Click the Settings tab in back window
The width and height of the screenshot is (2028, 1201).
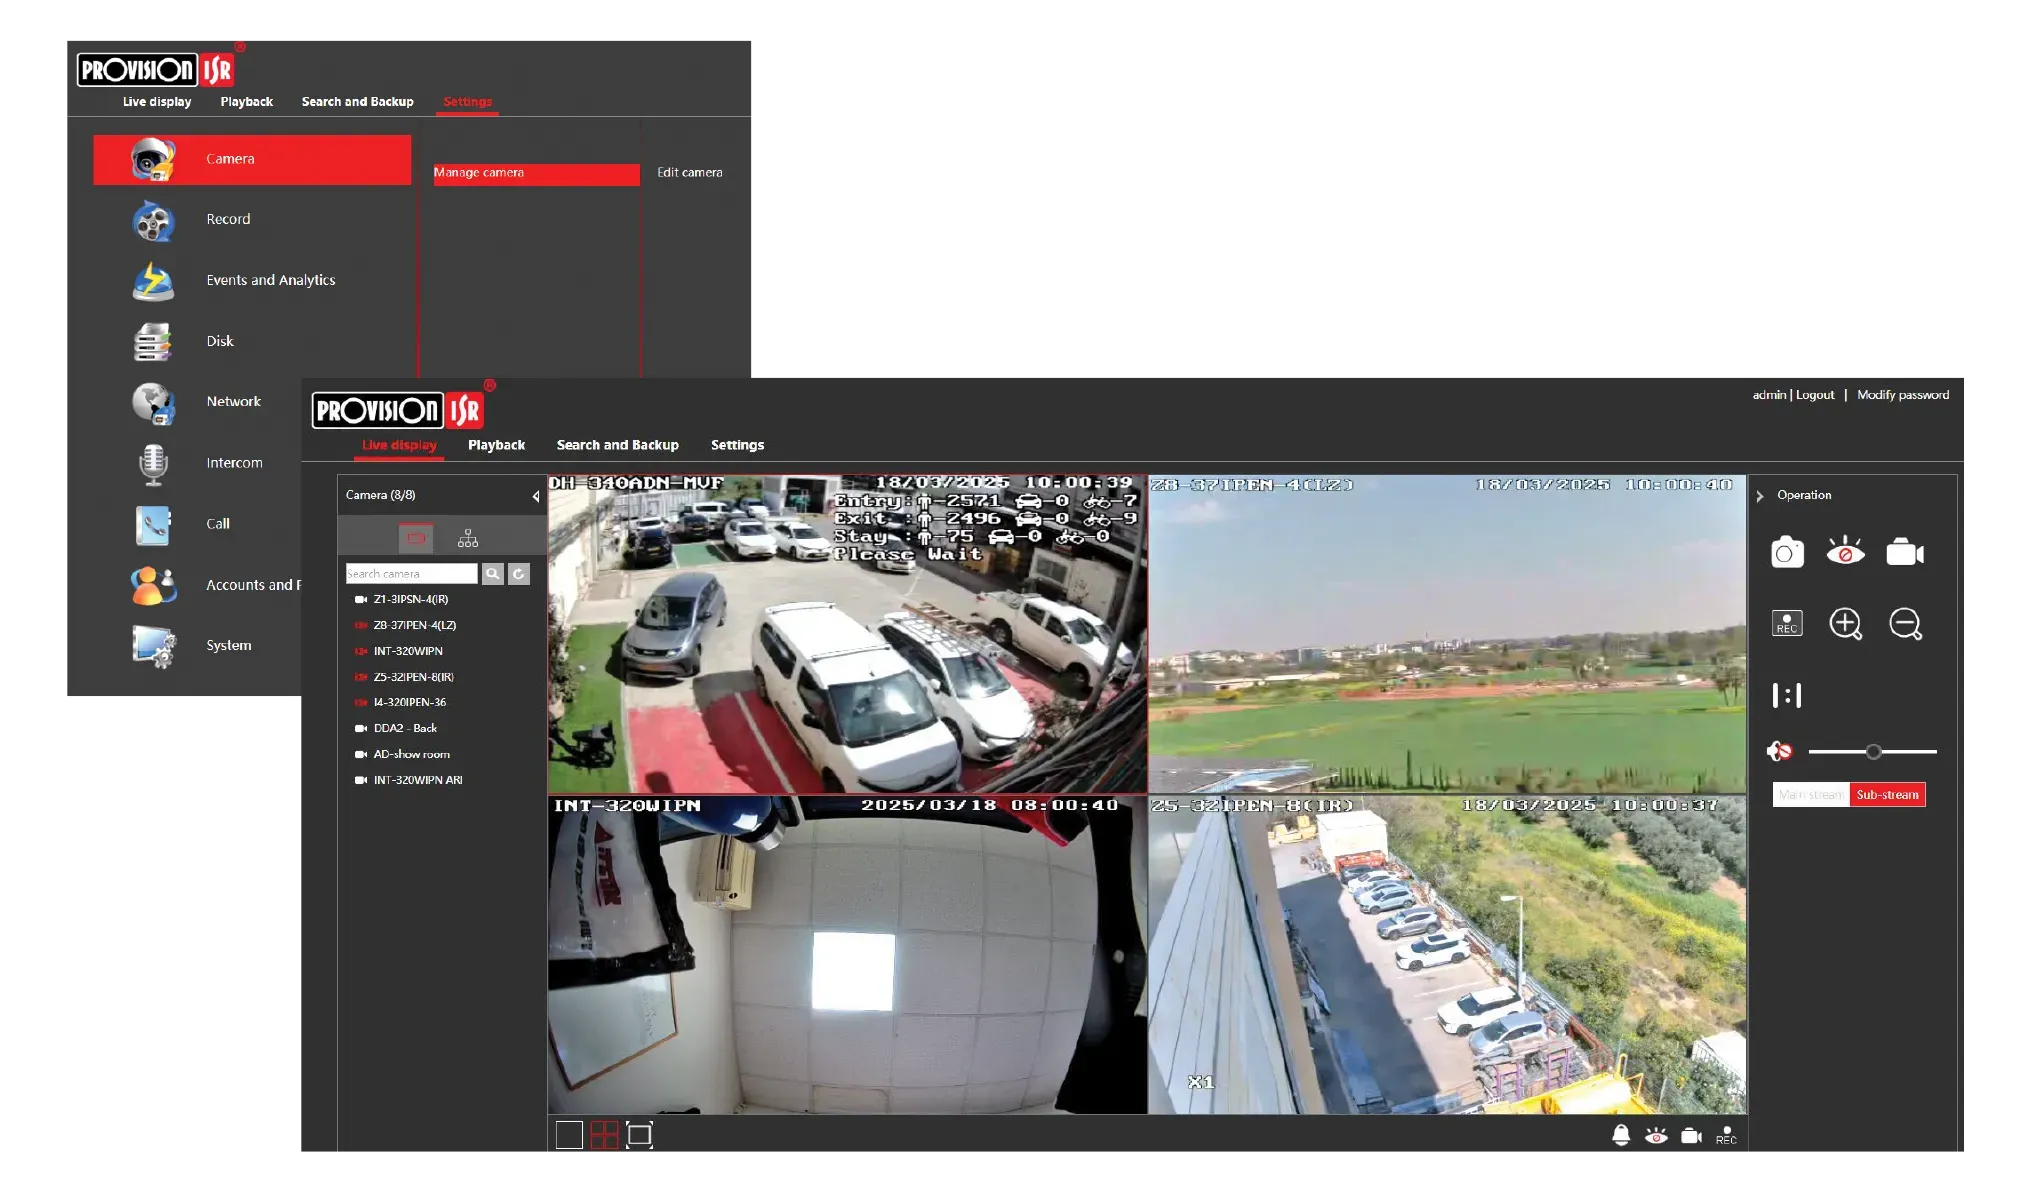pos(467,102)
